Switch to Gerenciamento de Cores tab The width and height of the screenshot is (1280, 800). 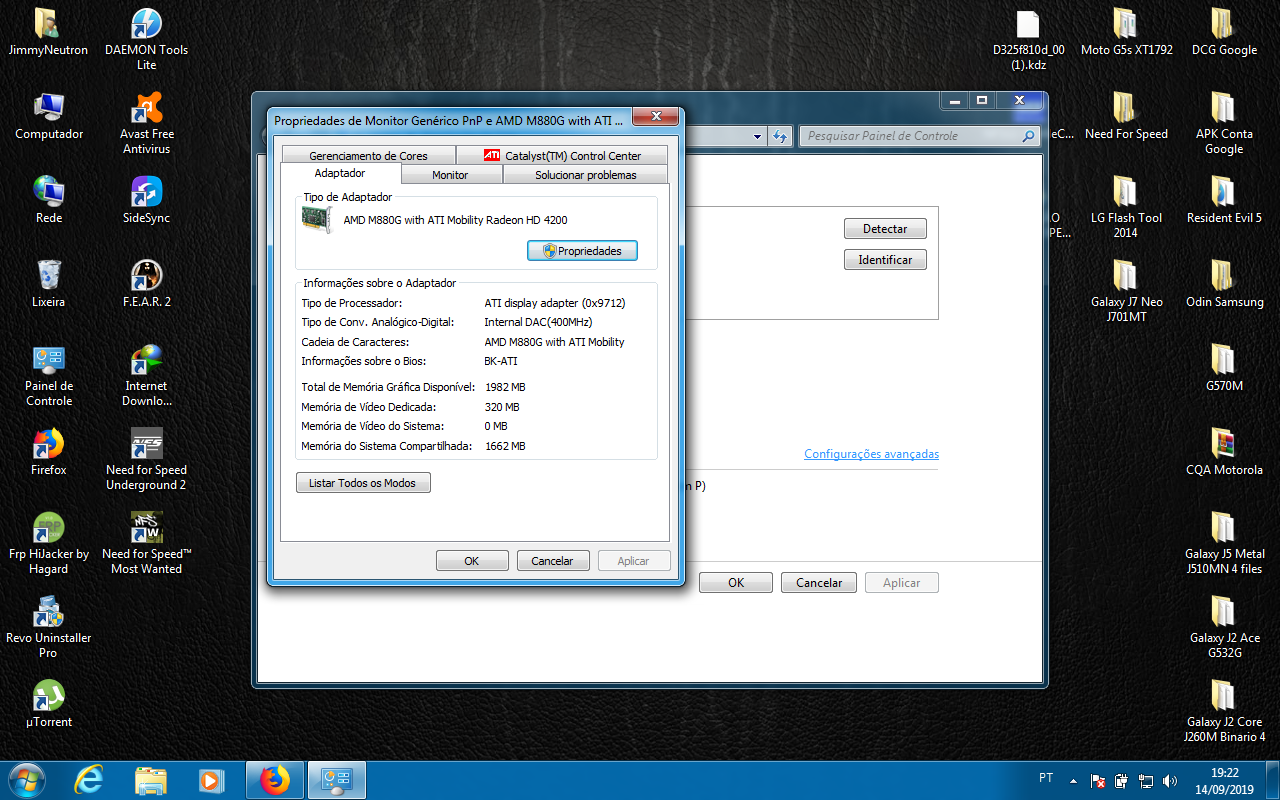pos(368,156)
